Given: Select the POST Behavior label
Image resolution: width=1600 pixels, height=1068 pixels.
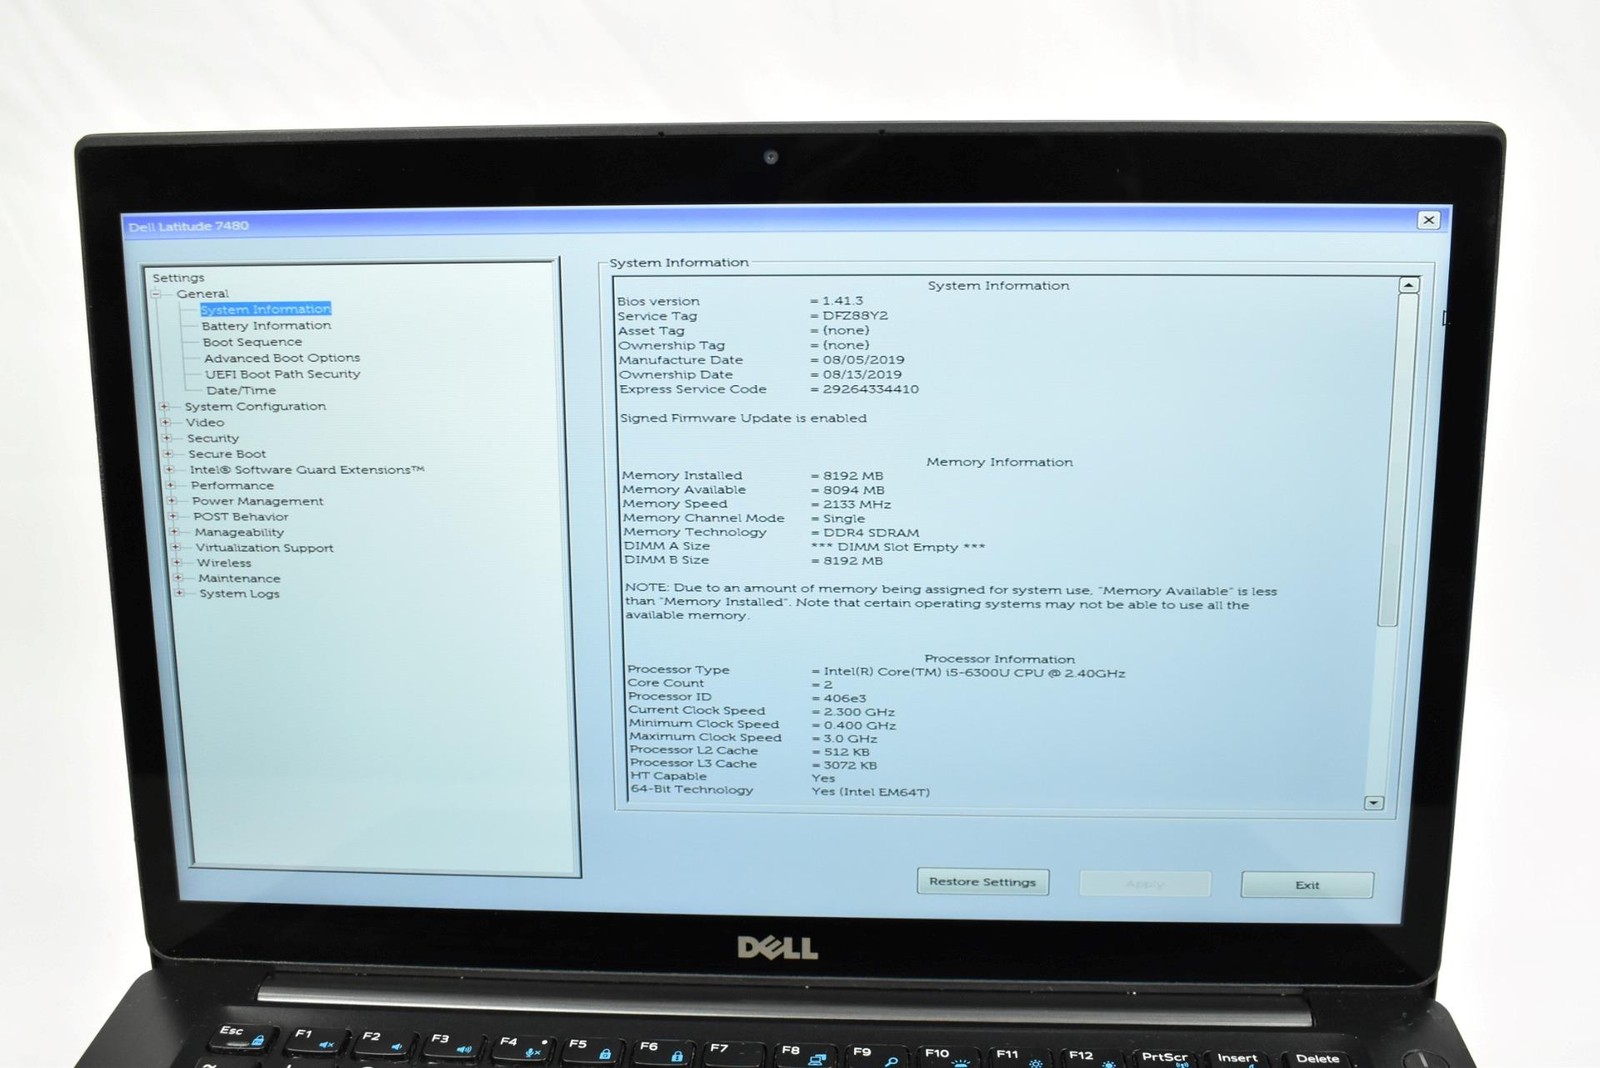Looking at the screenshot, I should point(241,517).
